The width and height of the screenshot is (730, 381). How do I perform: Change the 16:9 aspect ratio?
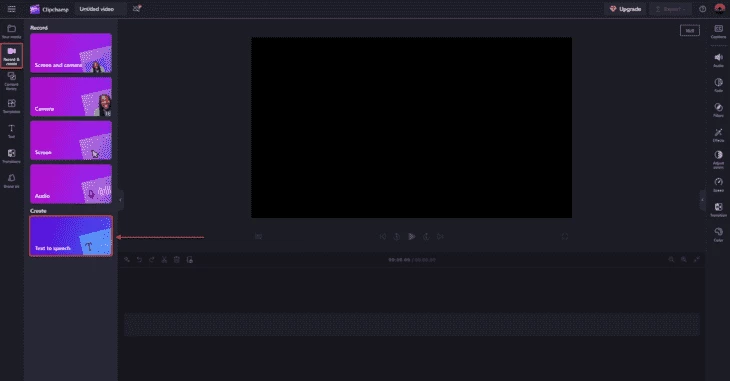click(x=689, y=31)
